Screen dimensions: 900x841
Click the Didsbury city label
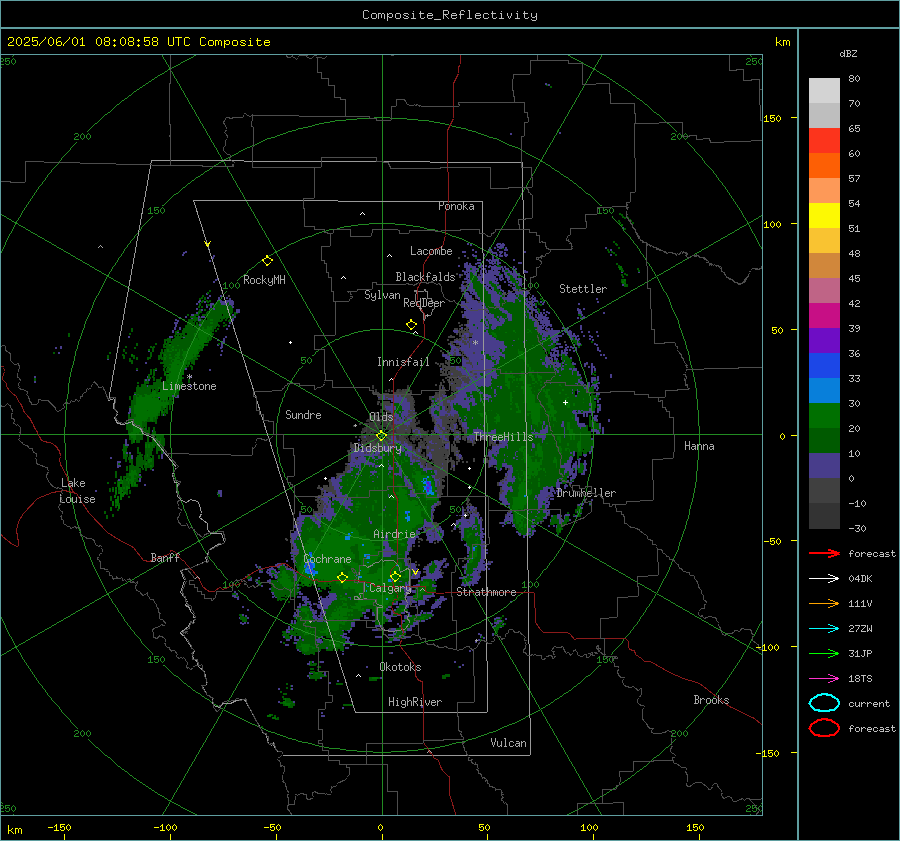[377, 448]
